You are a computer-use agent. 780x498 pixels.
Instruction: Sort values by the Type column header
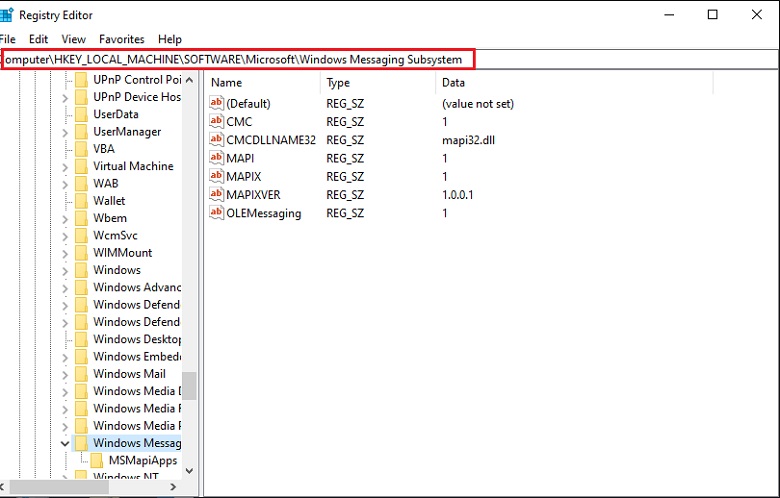tap(378, 82)
